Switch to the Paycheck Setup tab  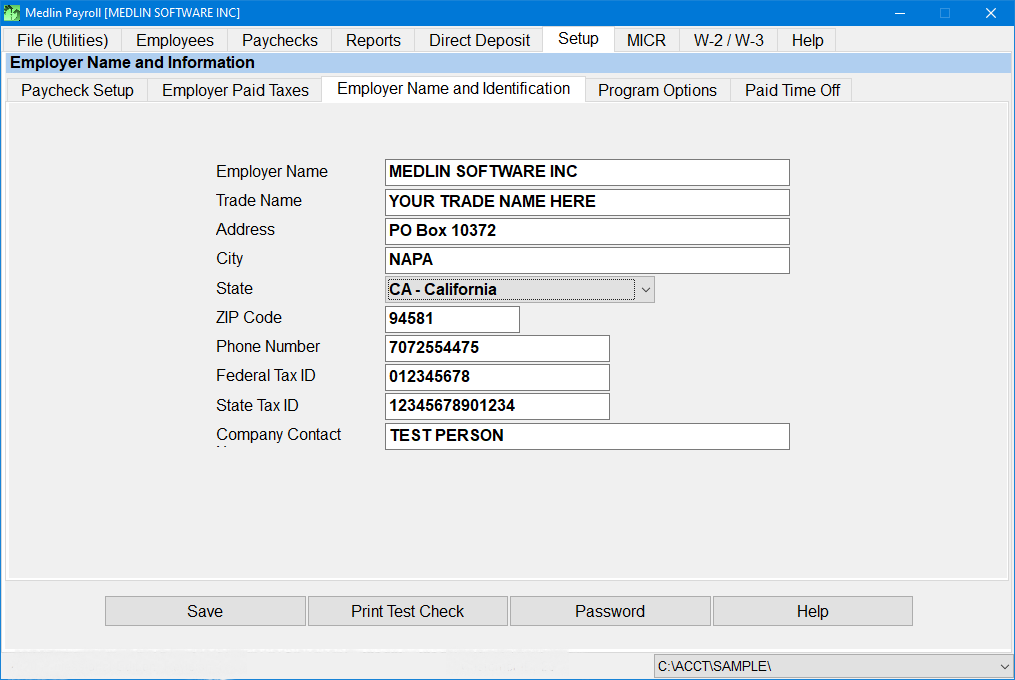pos(76,89)
